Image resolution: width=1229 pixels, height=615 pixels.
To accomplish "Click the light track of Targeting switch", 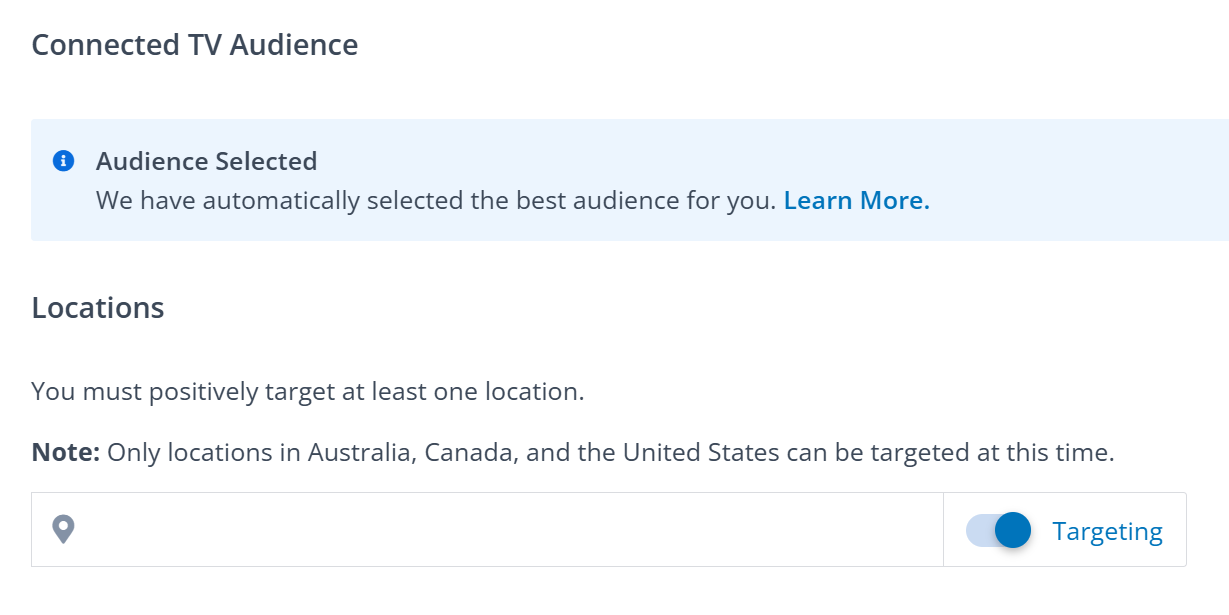I will click(977, 530).
